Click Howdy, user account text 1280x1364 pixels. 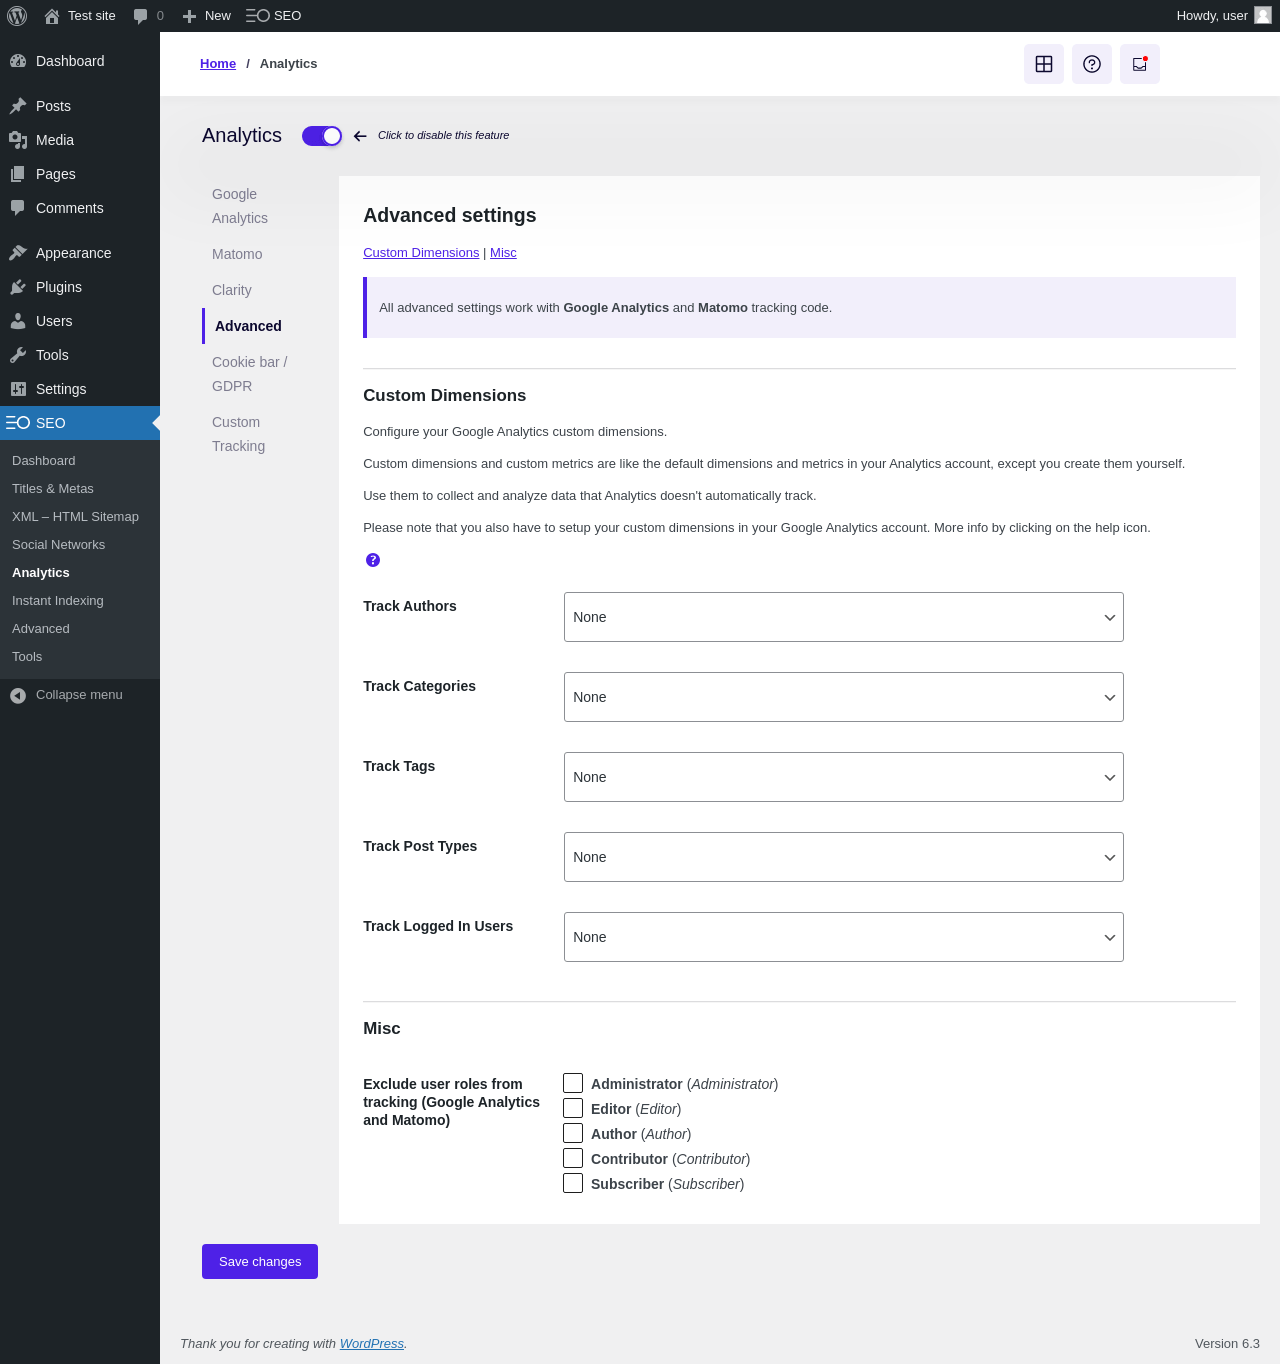tap(1212, 16)
